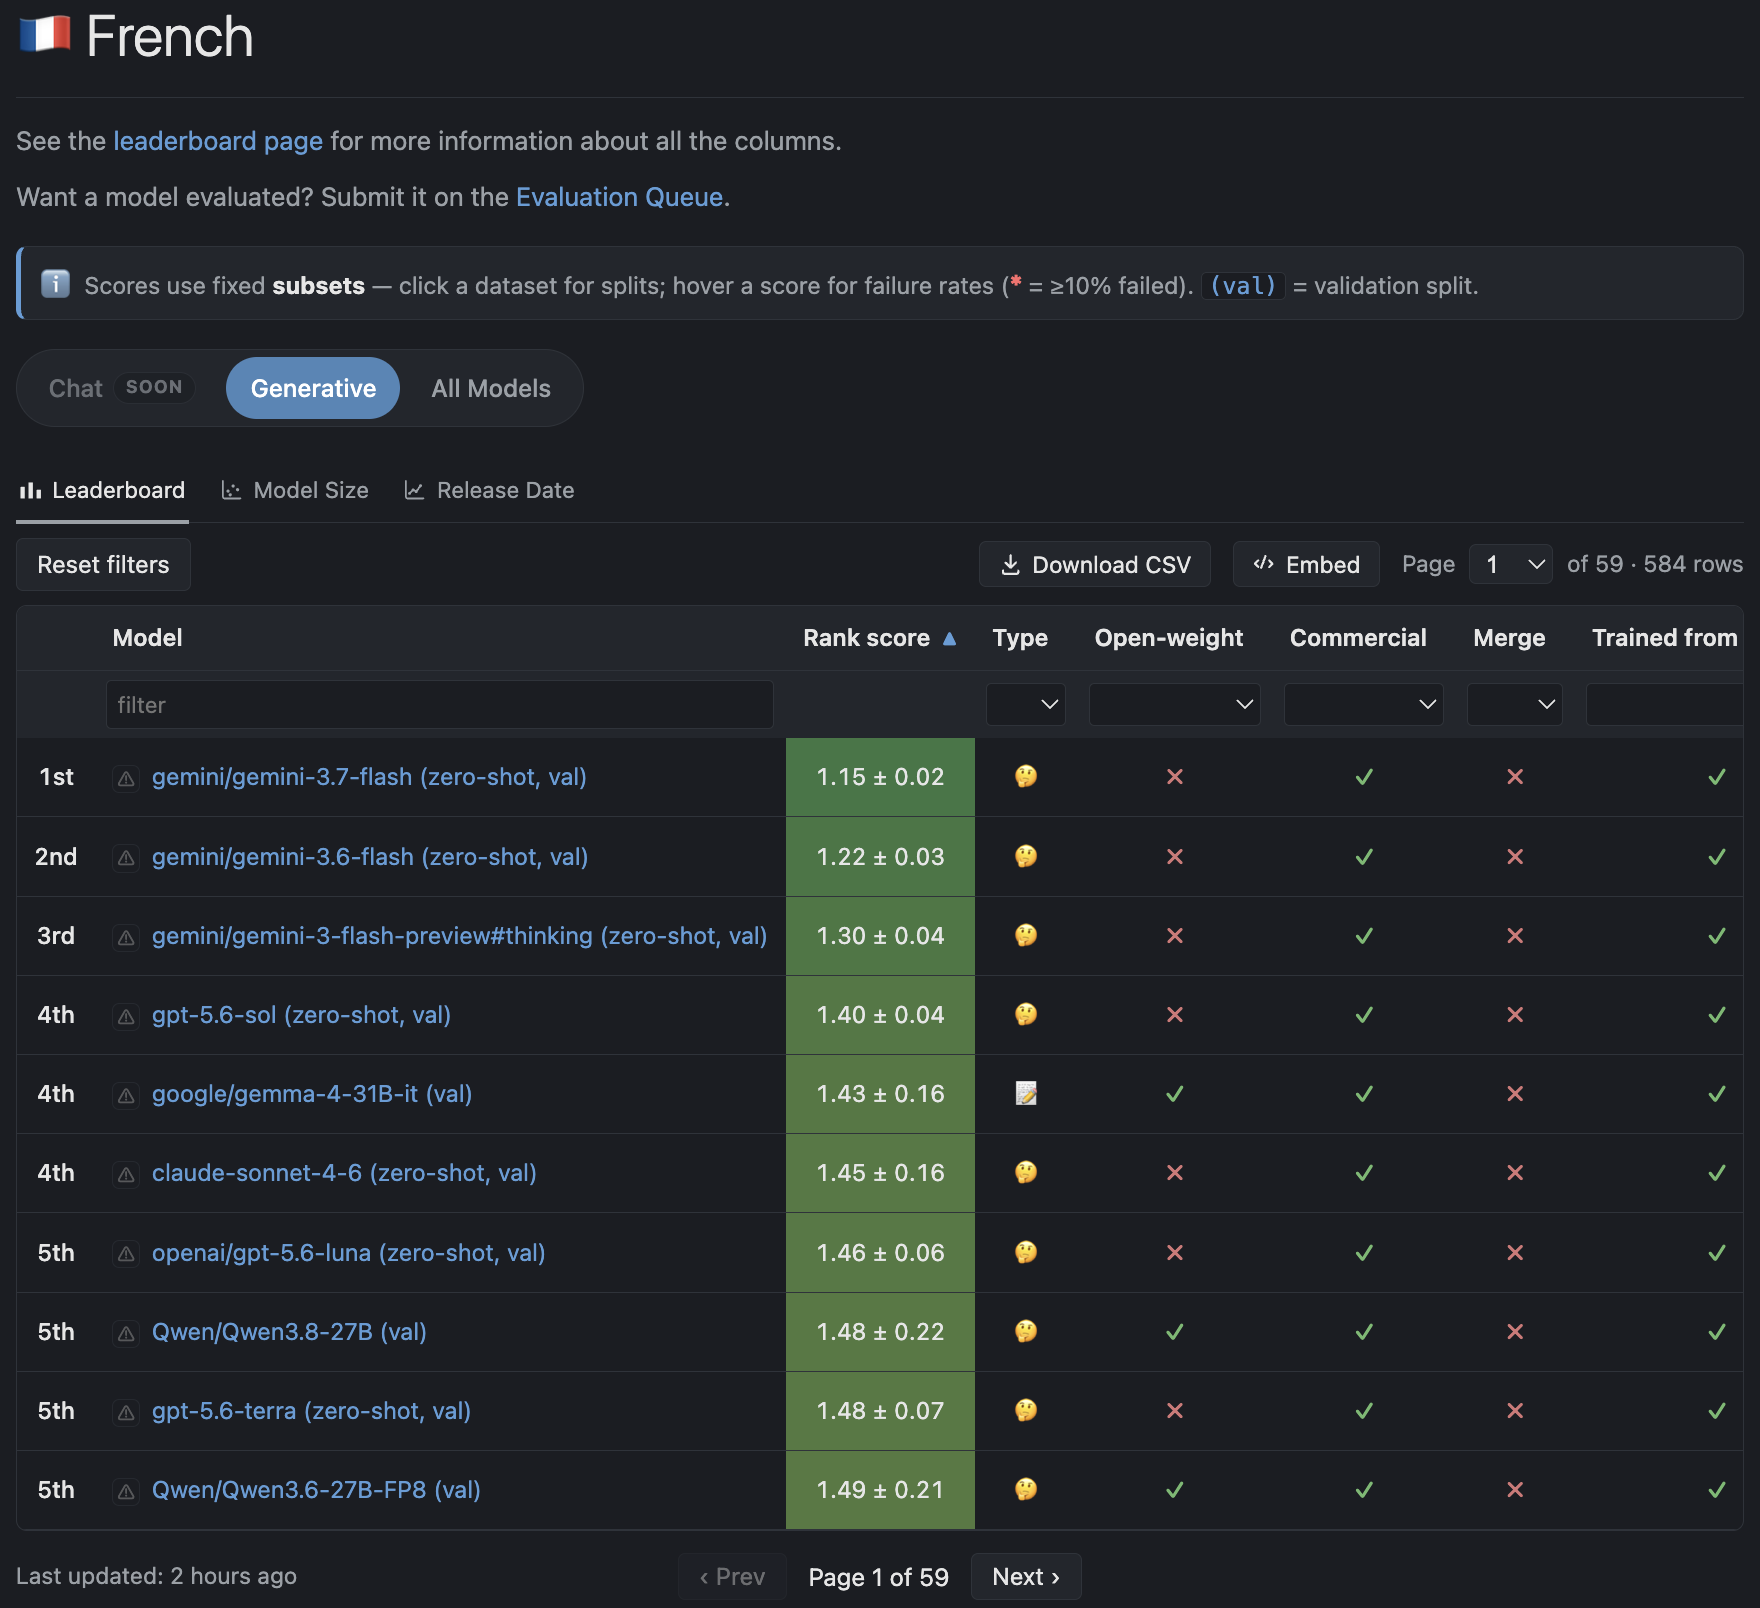The height and width of the screenshot is (1608, 1760).
Task: Click thinking-face type icon in claude-sonnet-4-6 row
Action: tap(1026, 1172)
